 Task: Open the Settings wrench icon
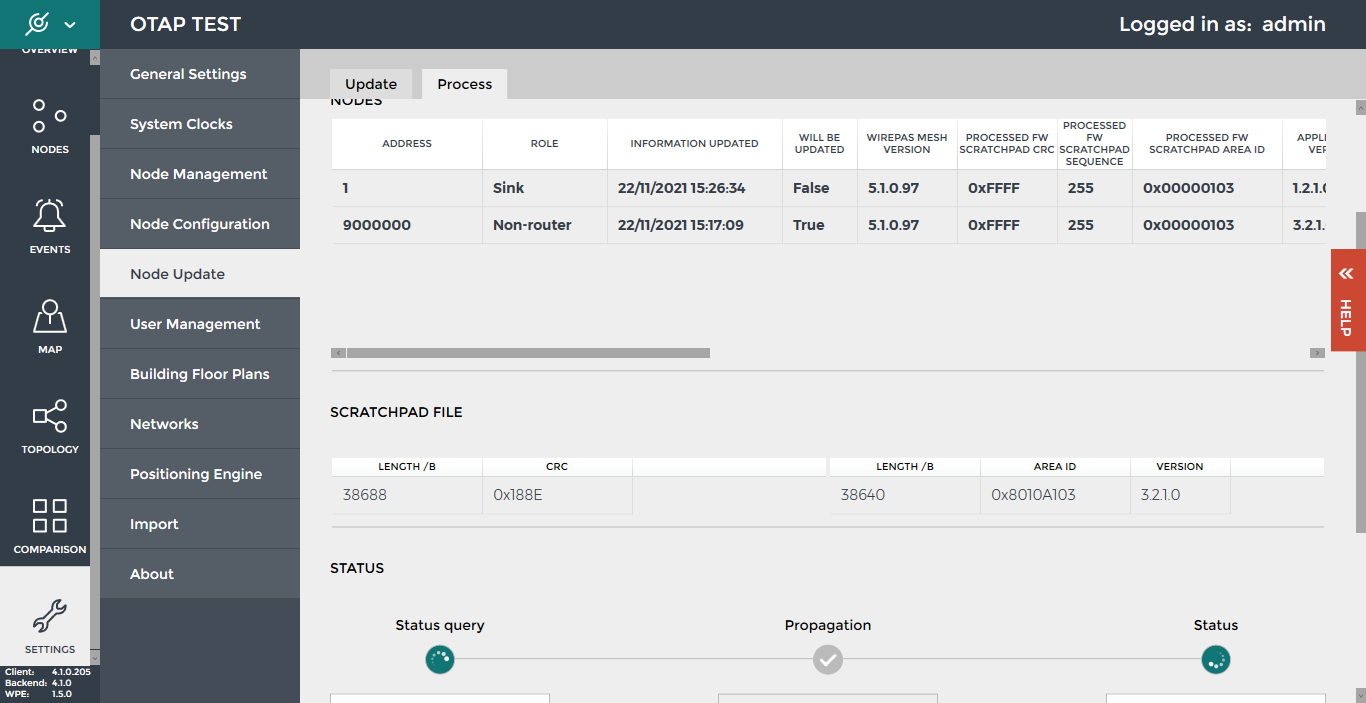[x=49, y=616]
